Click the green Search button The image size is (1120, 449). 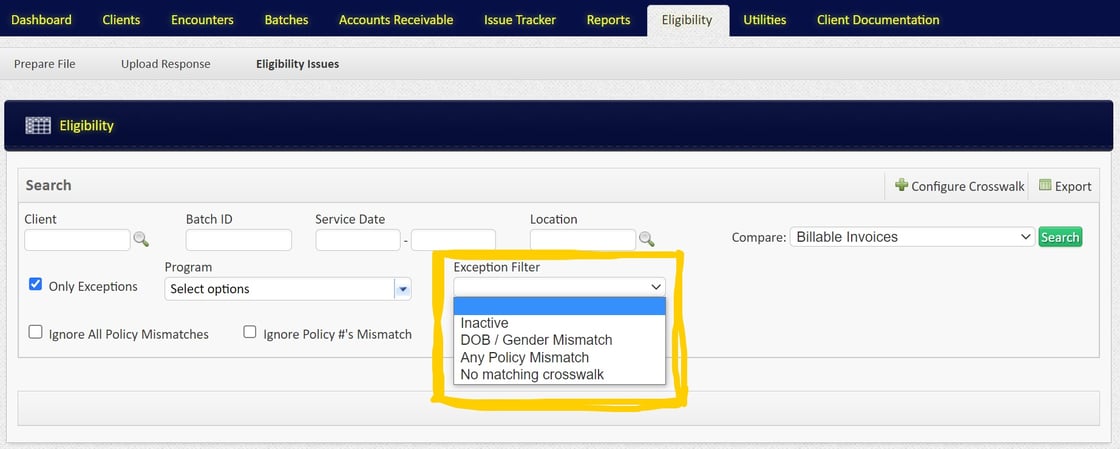pyautogui.click(x=1060, y=237)
